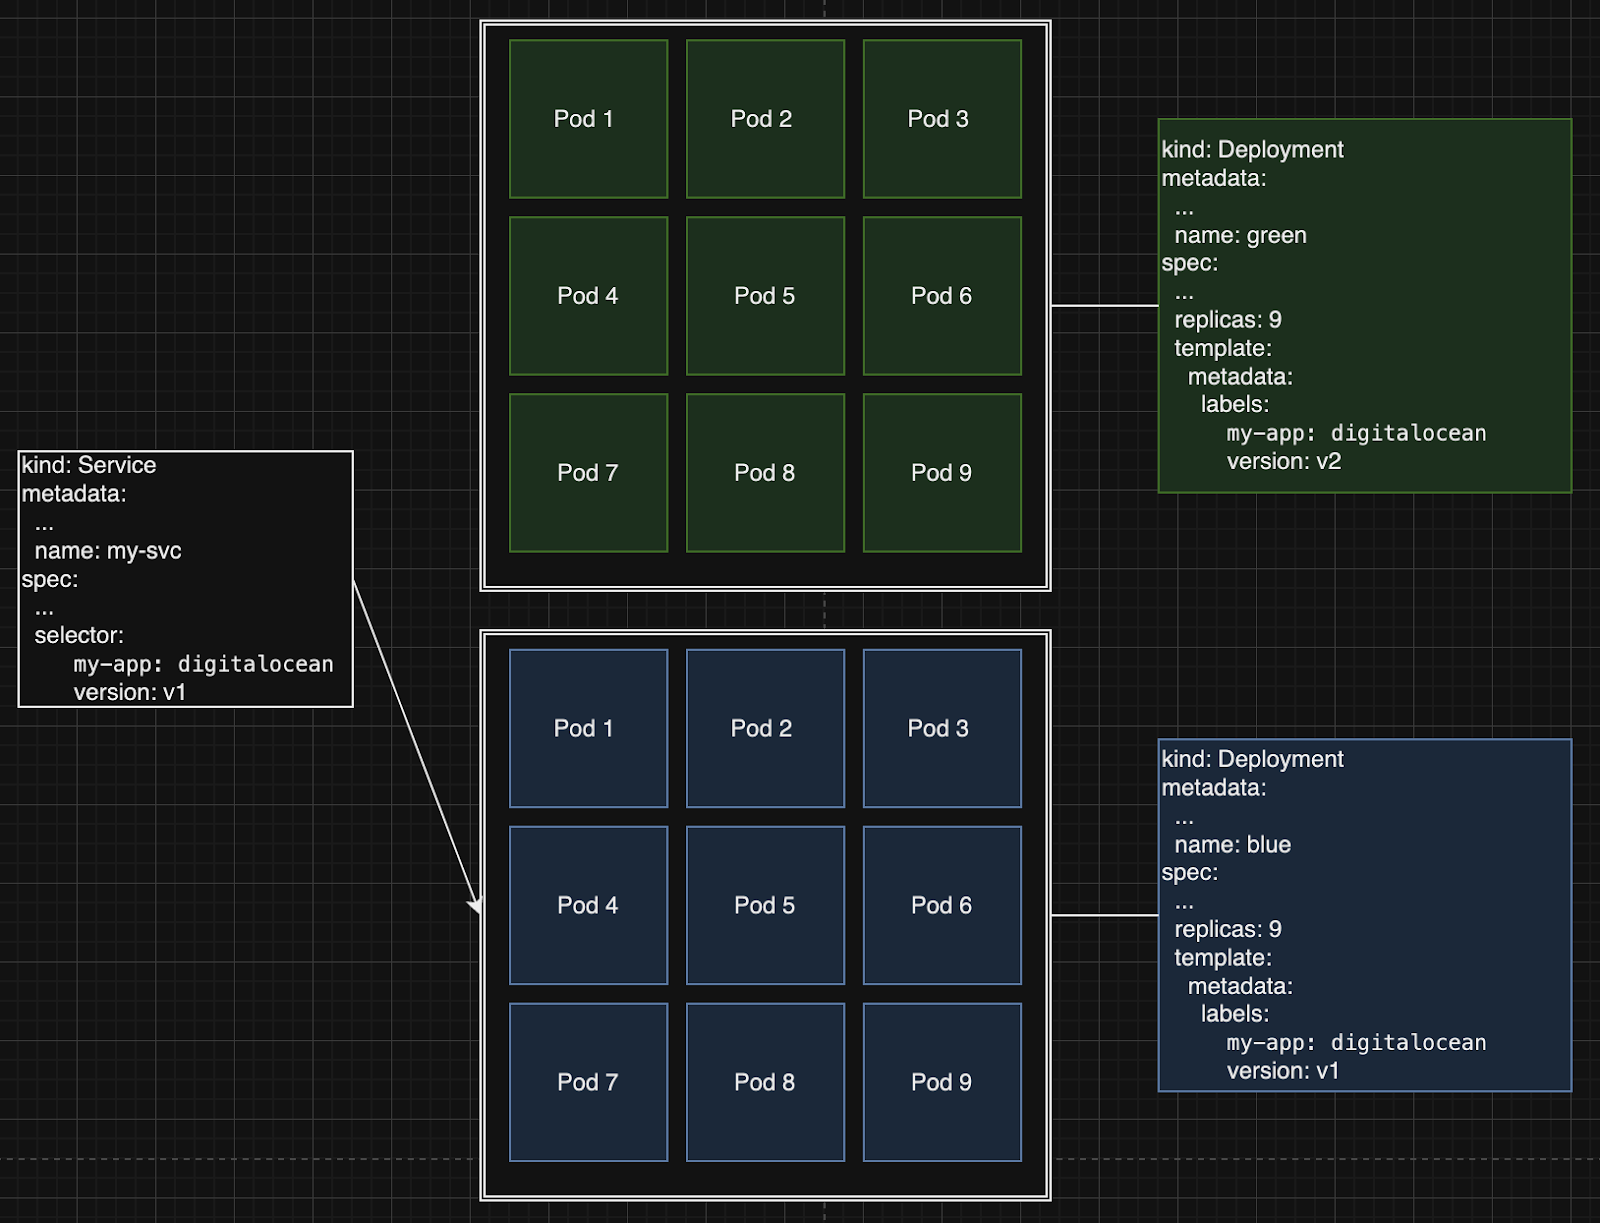Select blue Pod 4 box
The height and width of the screenshot is (1223, 1600).
coord(588,905)
